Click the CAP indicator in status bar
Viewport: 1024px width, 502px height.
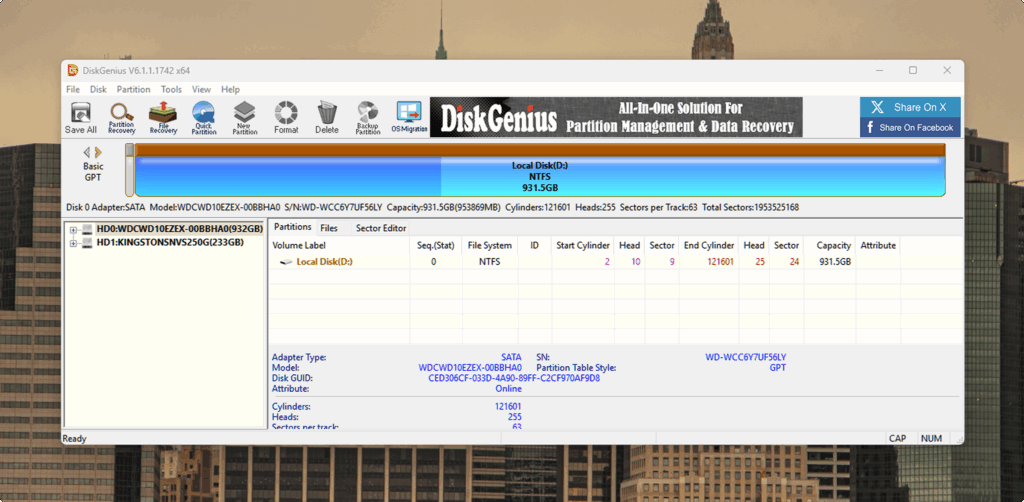click(x=897, y=439)
